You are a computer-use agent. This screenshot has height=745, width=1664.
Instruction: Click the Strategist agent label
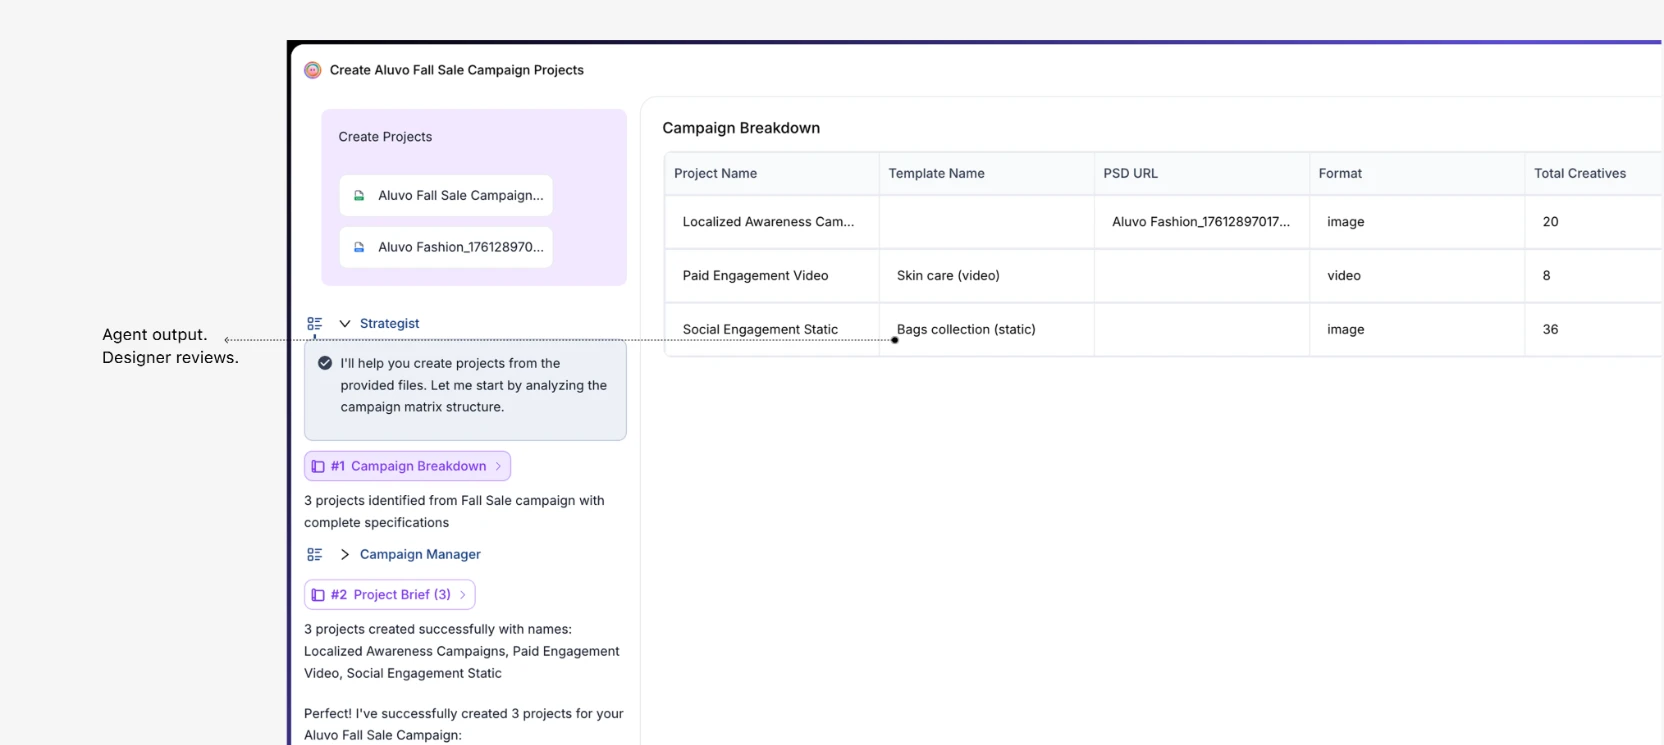coord(389,324)
